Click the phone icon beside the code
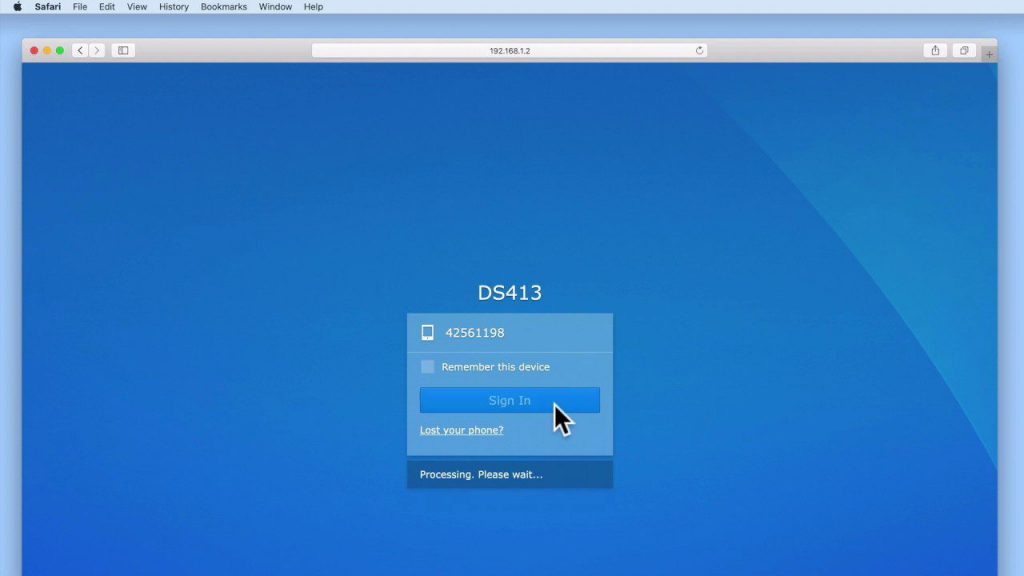This screenshot has height=576, width=1024. tap(427, 332)
